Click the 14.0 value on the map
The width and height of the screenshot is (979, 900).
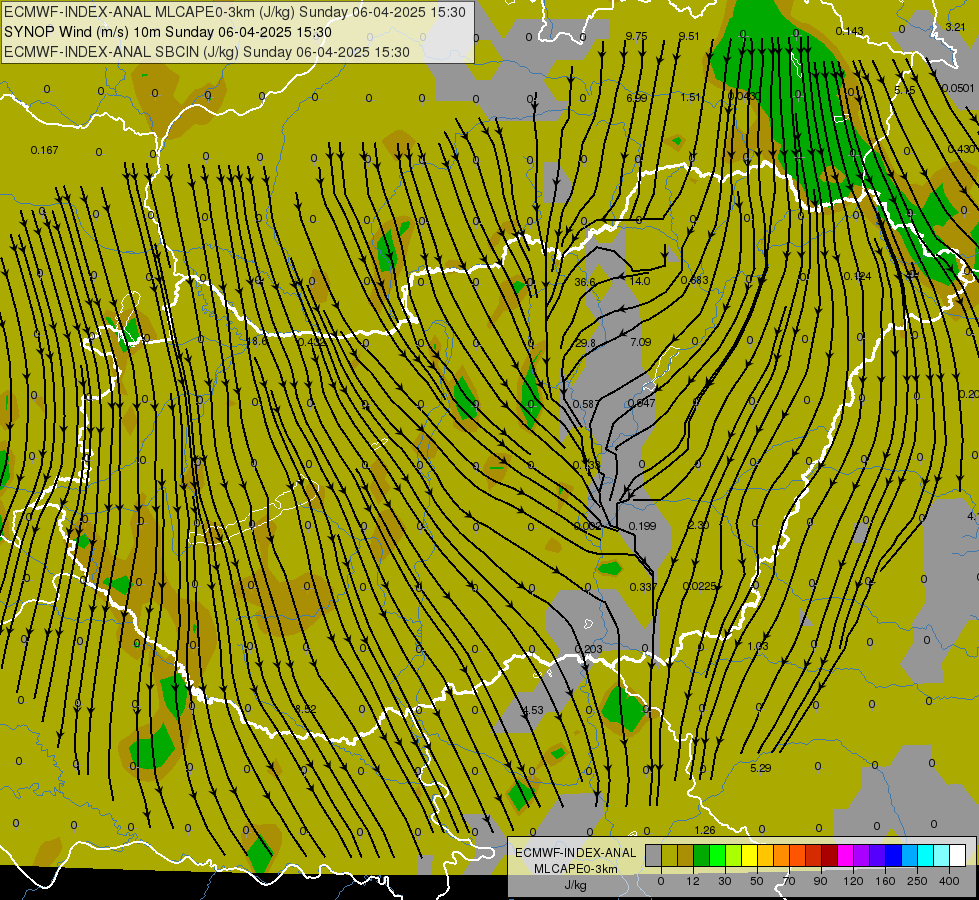tap(640, 281)
